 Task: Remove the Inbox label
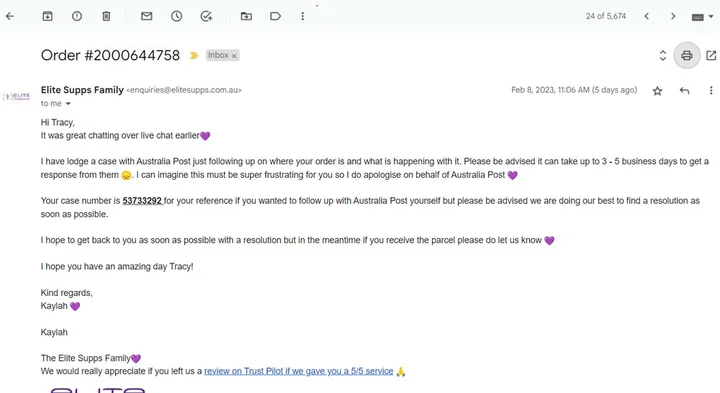(234, 56)
